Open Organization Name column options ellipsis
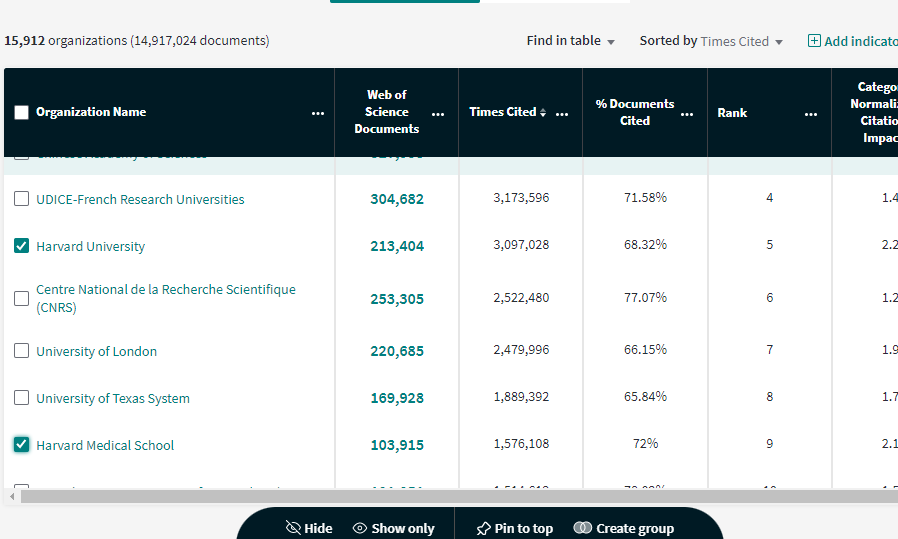Viewport: 898px width, 539px height. (x=318, y=113)
